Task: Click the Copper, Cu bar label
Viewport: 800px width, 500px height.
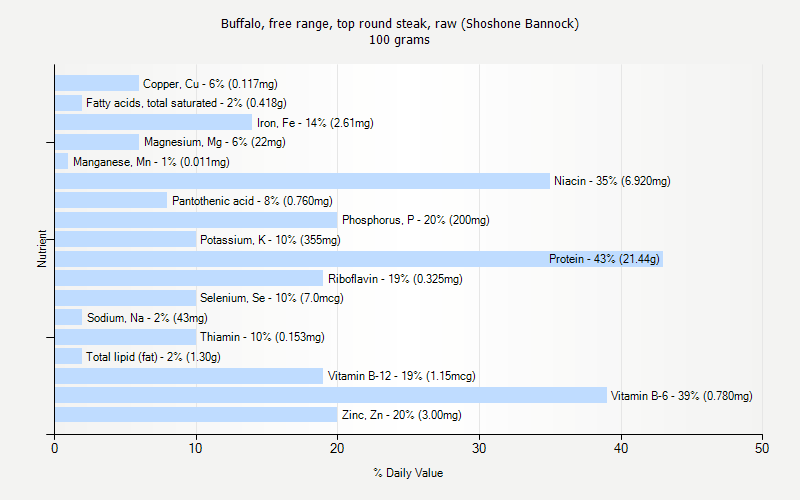Action: [210, 84]
